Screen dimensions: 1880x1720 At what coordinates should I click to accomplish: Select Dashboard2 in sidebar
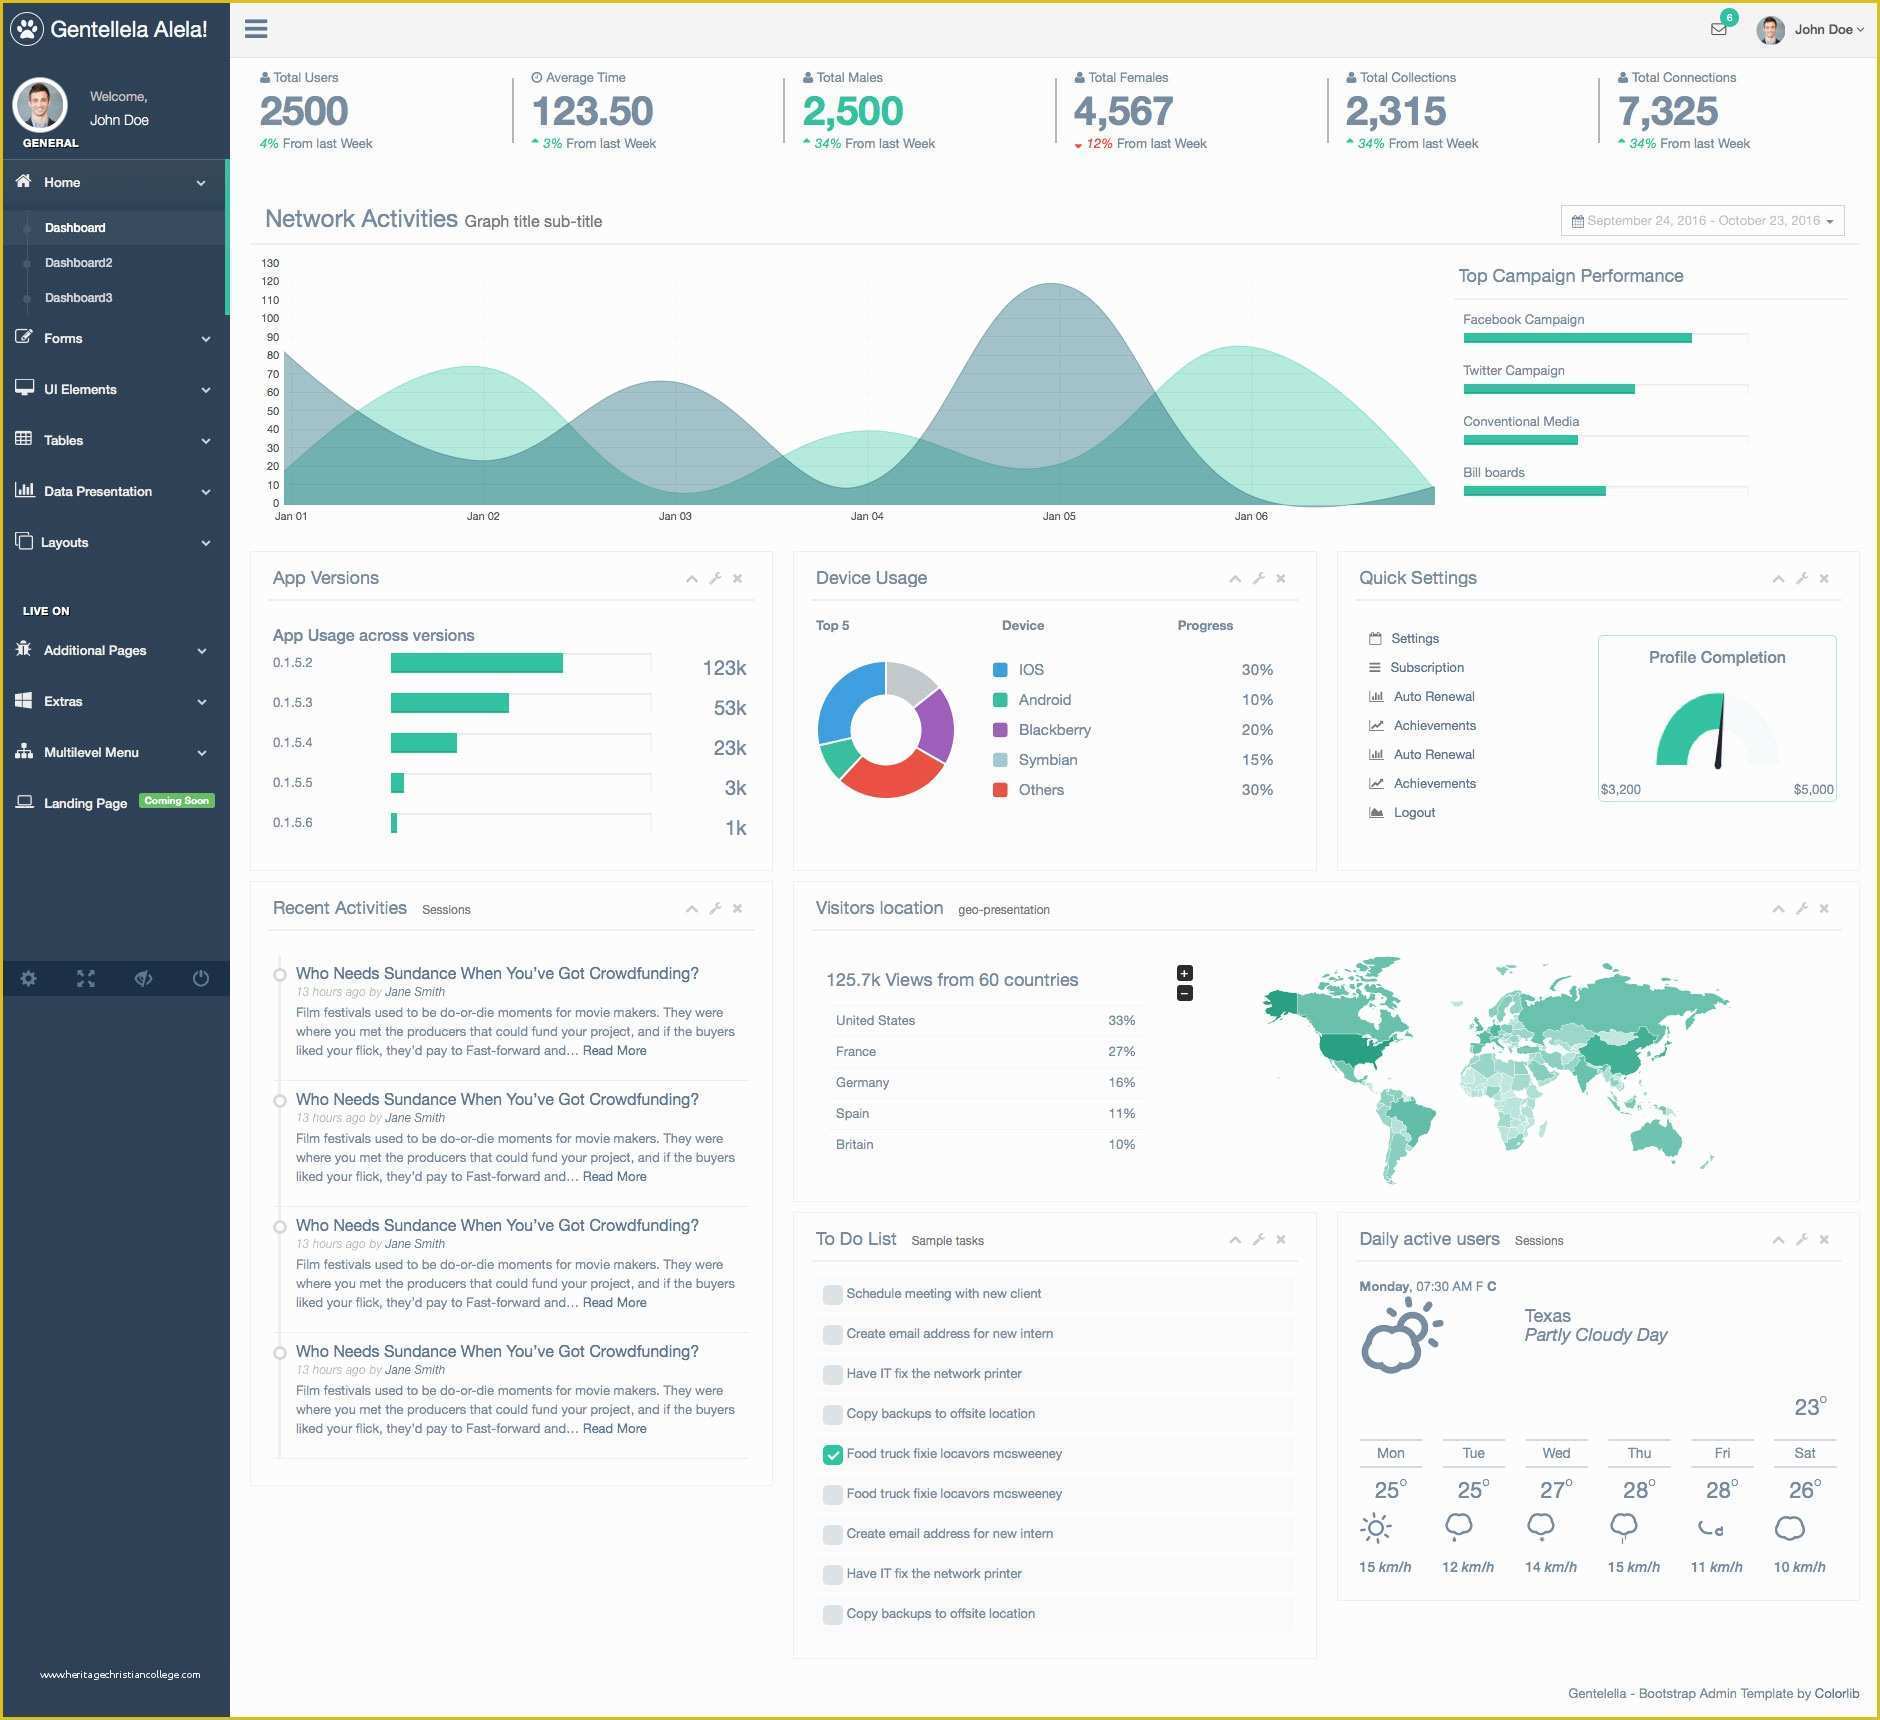(78, 263)
